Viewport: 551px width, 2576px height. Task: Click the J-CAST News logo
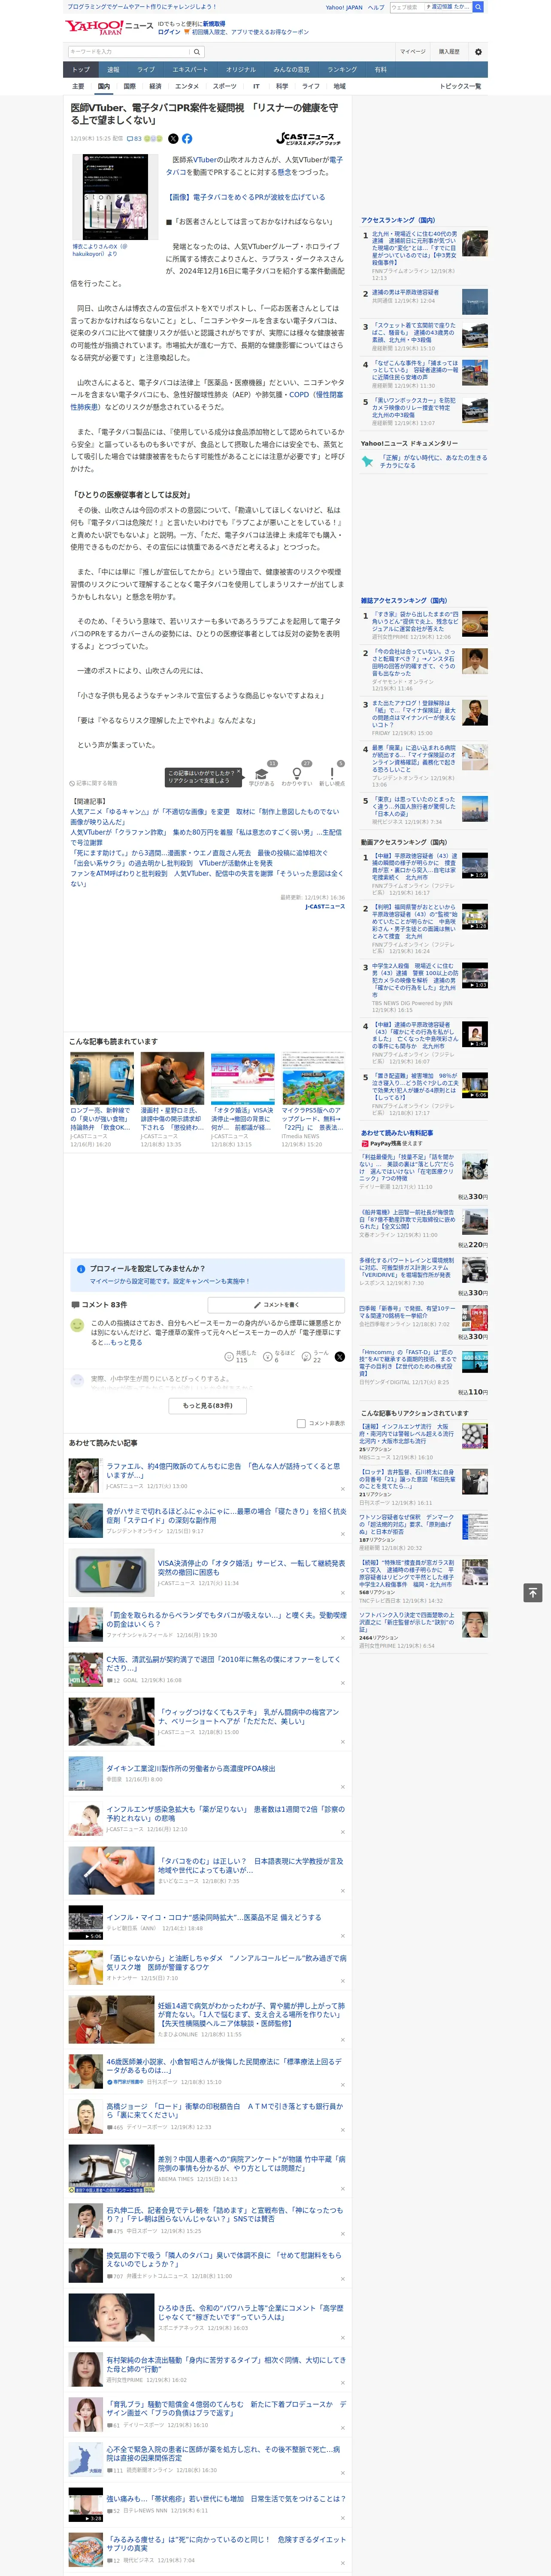308,139
